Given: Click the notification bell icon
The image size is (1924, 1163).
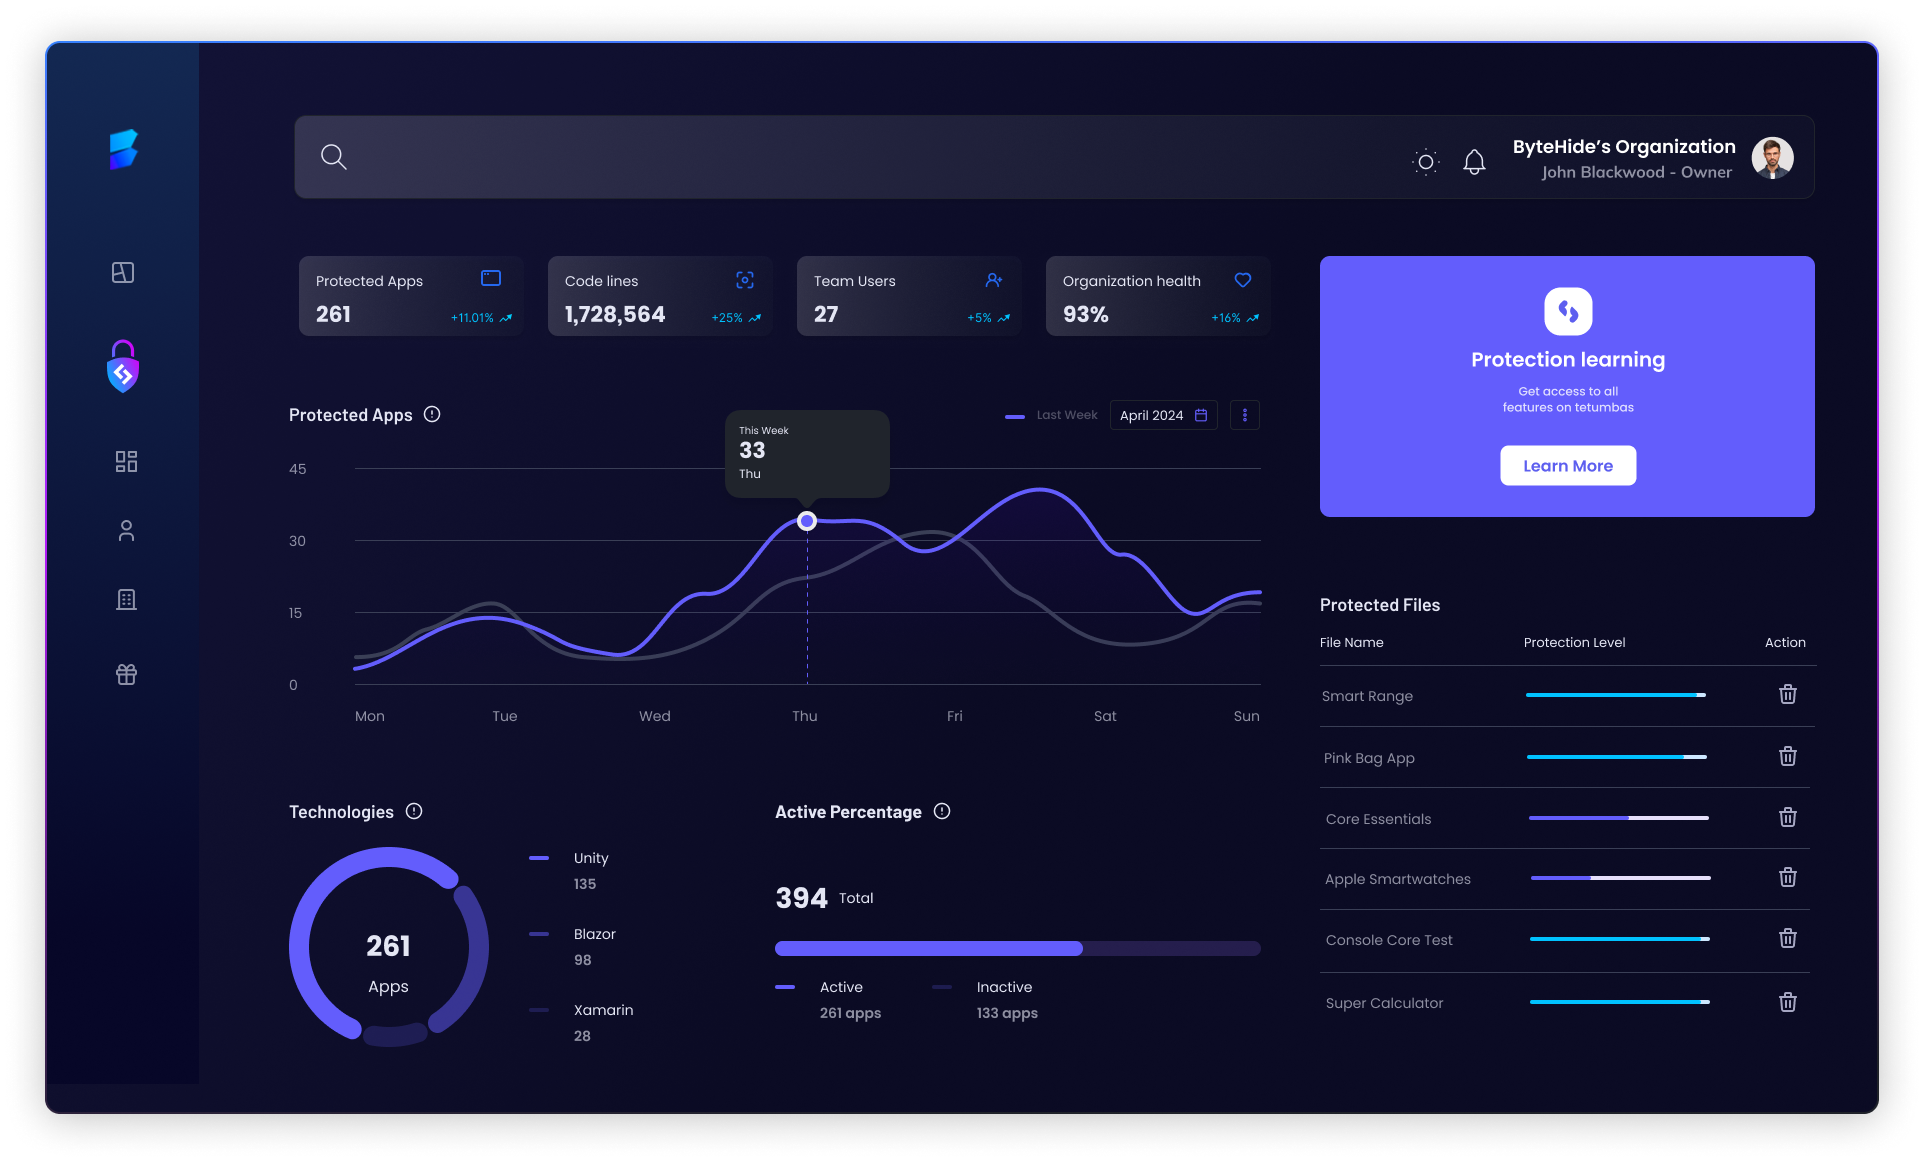Looking at the screenshot, I should click(x=1474, y=162).
